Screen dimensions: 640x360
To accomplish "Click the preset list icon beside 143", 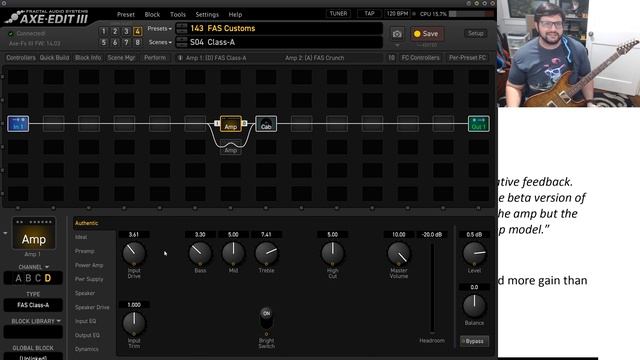I will click(182, 29).
